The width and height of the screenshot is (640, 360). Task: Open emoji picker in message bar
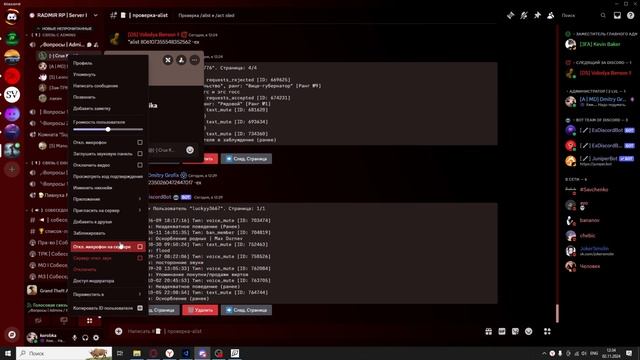529,331
